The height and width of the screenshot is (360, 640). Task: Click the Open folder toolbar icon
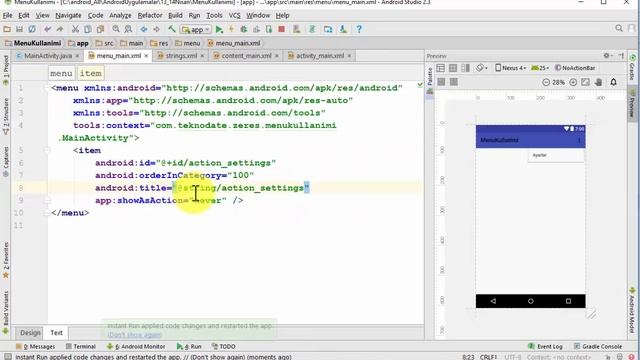click(x=7, y=29)
